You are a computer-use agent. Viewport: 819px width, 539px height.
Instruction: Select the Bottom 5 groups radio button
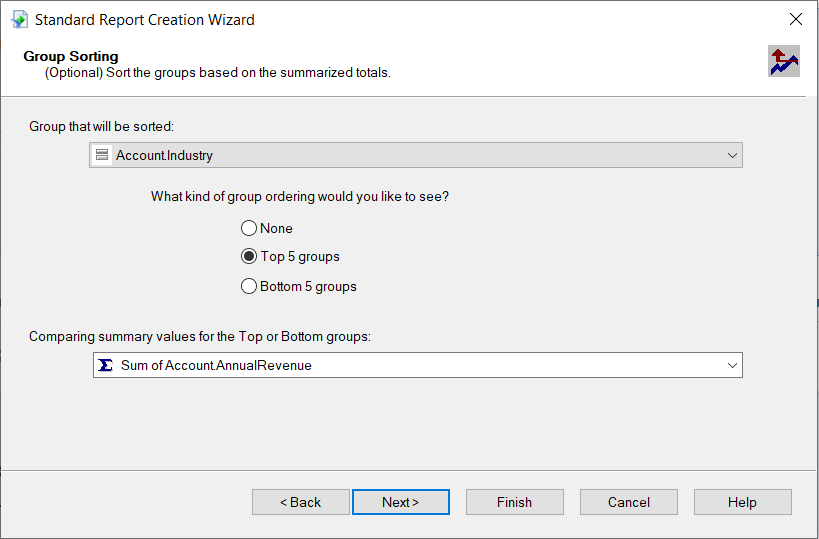(249, 286)
